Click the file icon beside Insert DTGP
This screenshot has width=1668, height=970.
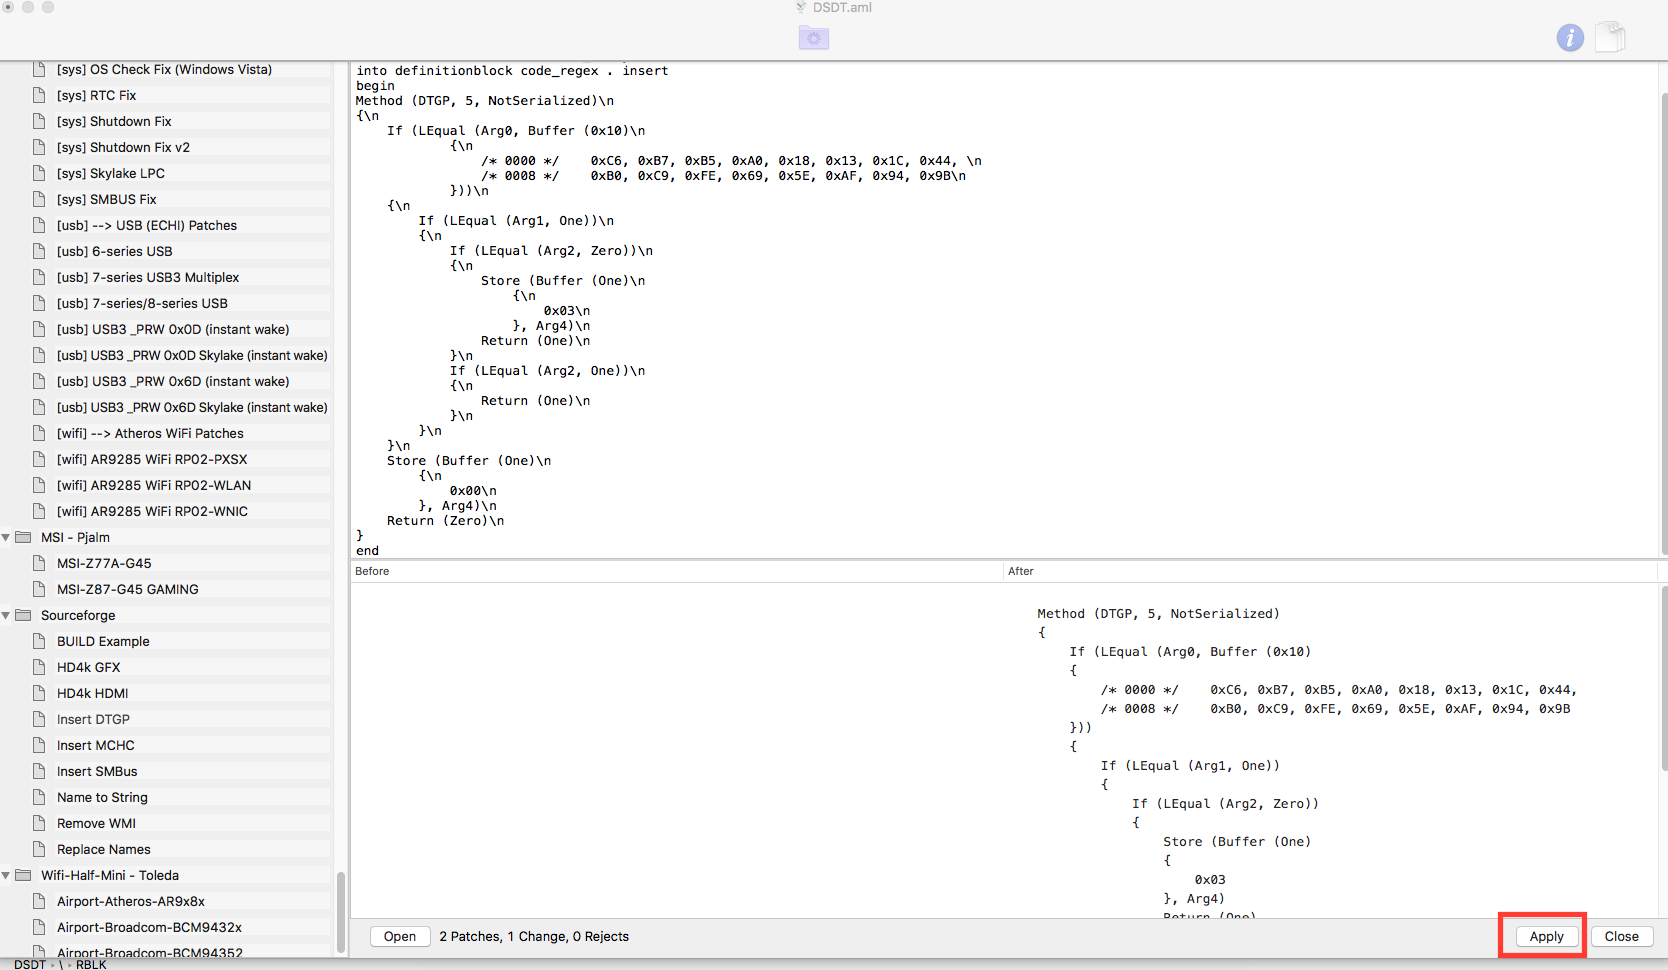tap(39, 719)
